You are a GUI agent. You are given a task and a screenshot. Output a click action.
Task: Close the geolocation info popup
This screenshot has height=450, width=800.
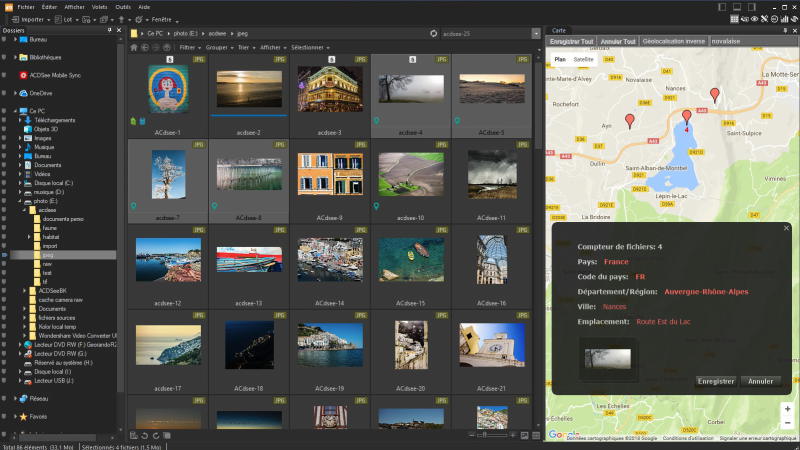pyautogui.click(x=786, y=228)
